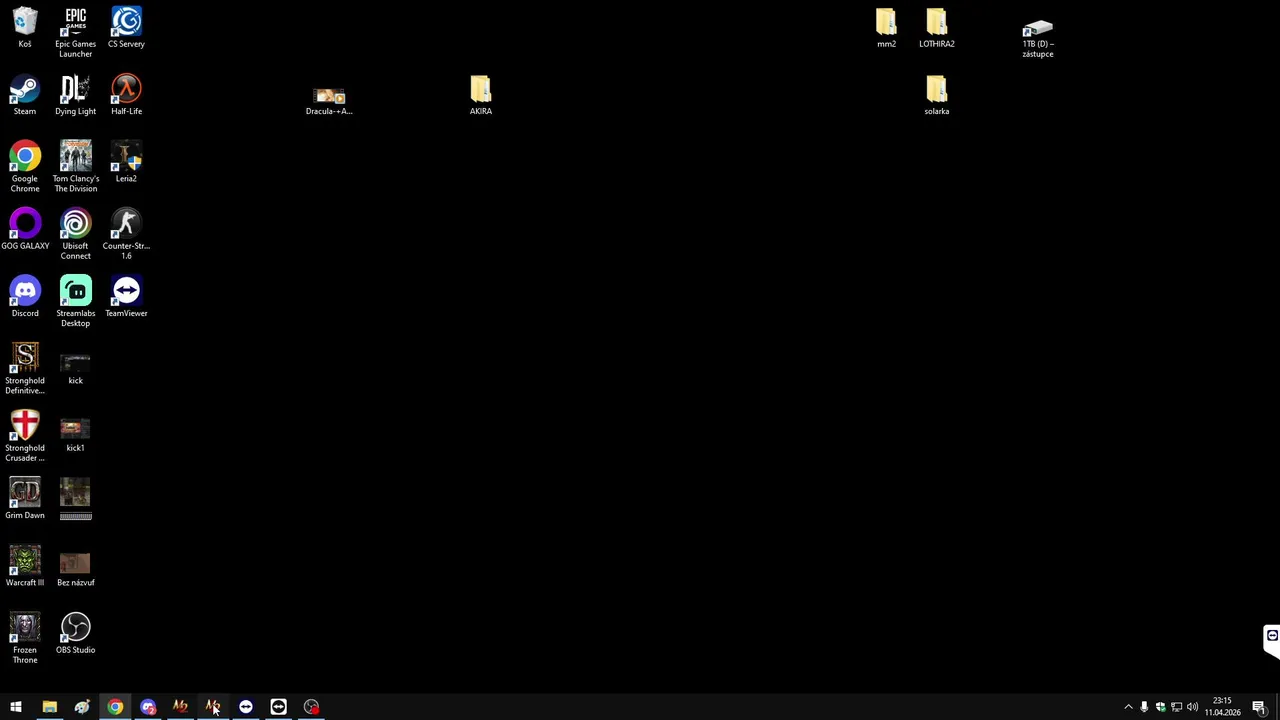Open Discord from the taskbar
The height and width of the screenshot is (720, 1280).
pos(148,707)
